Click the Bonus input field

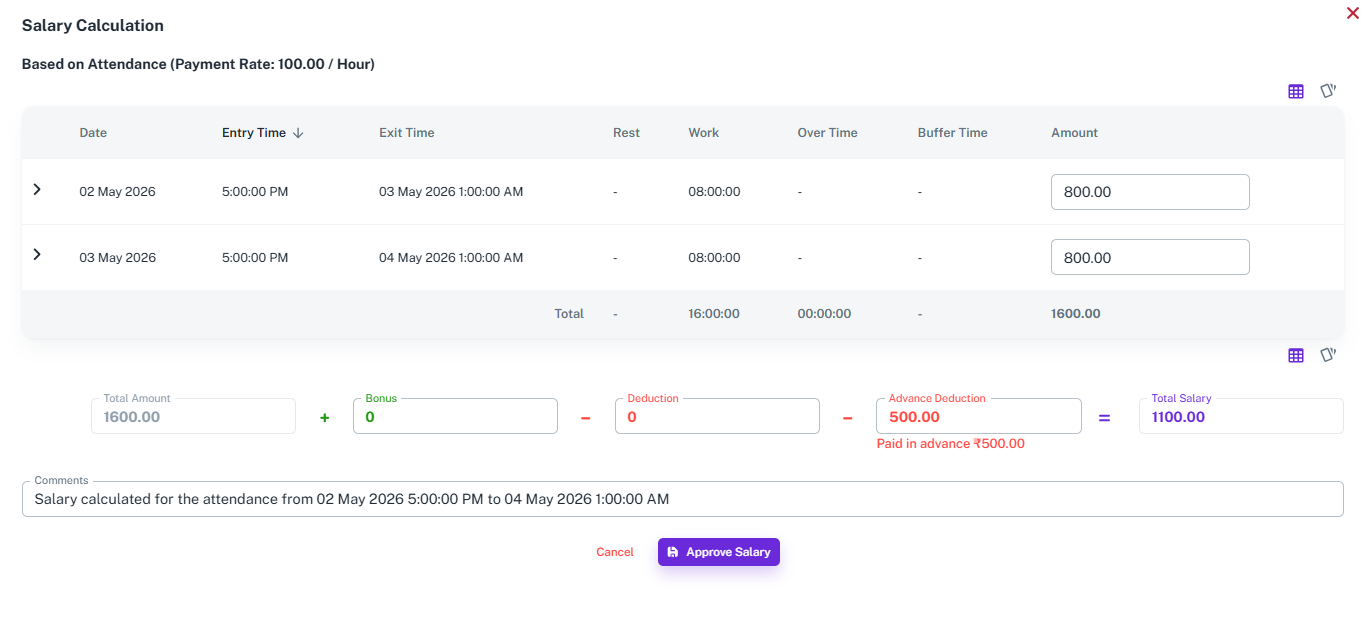point(455,416)
